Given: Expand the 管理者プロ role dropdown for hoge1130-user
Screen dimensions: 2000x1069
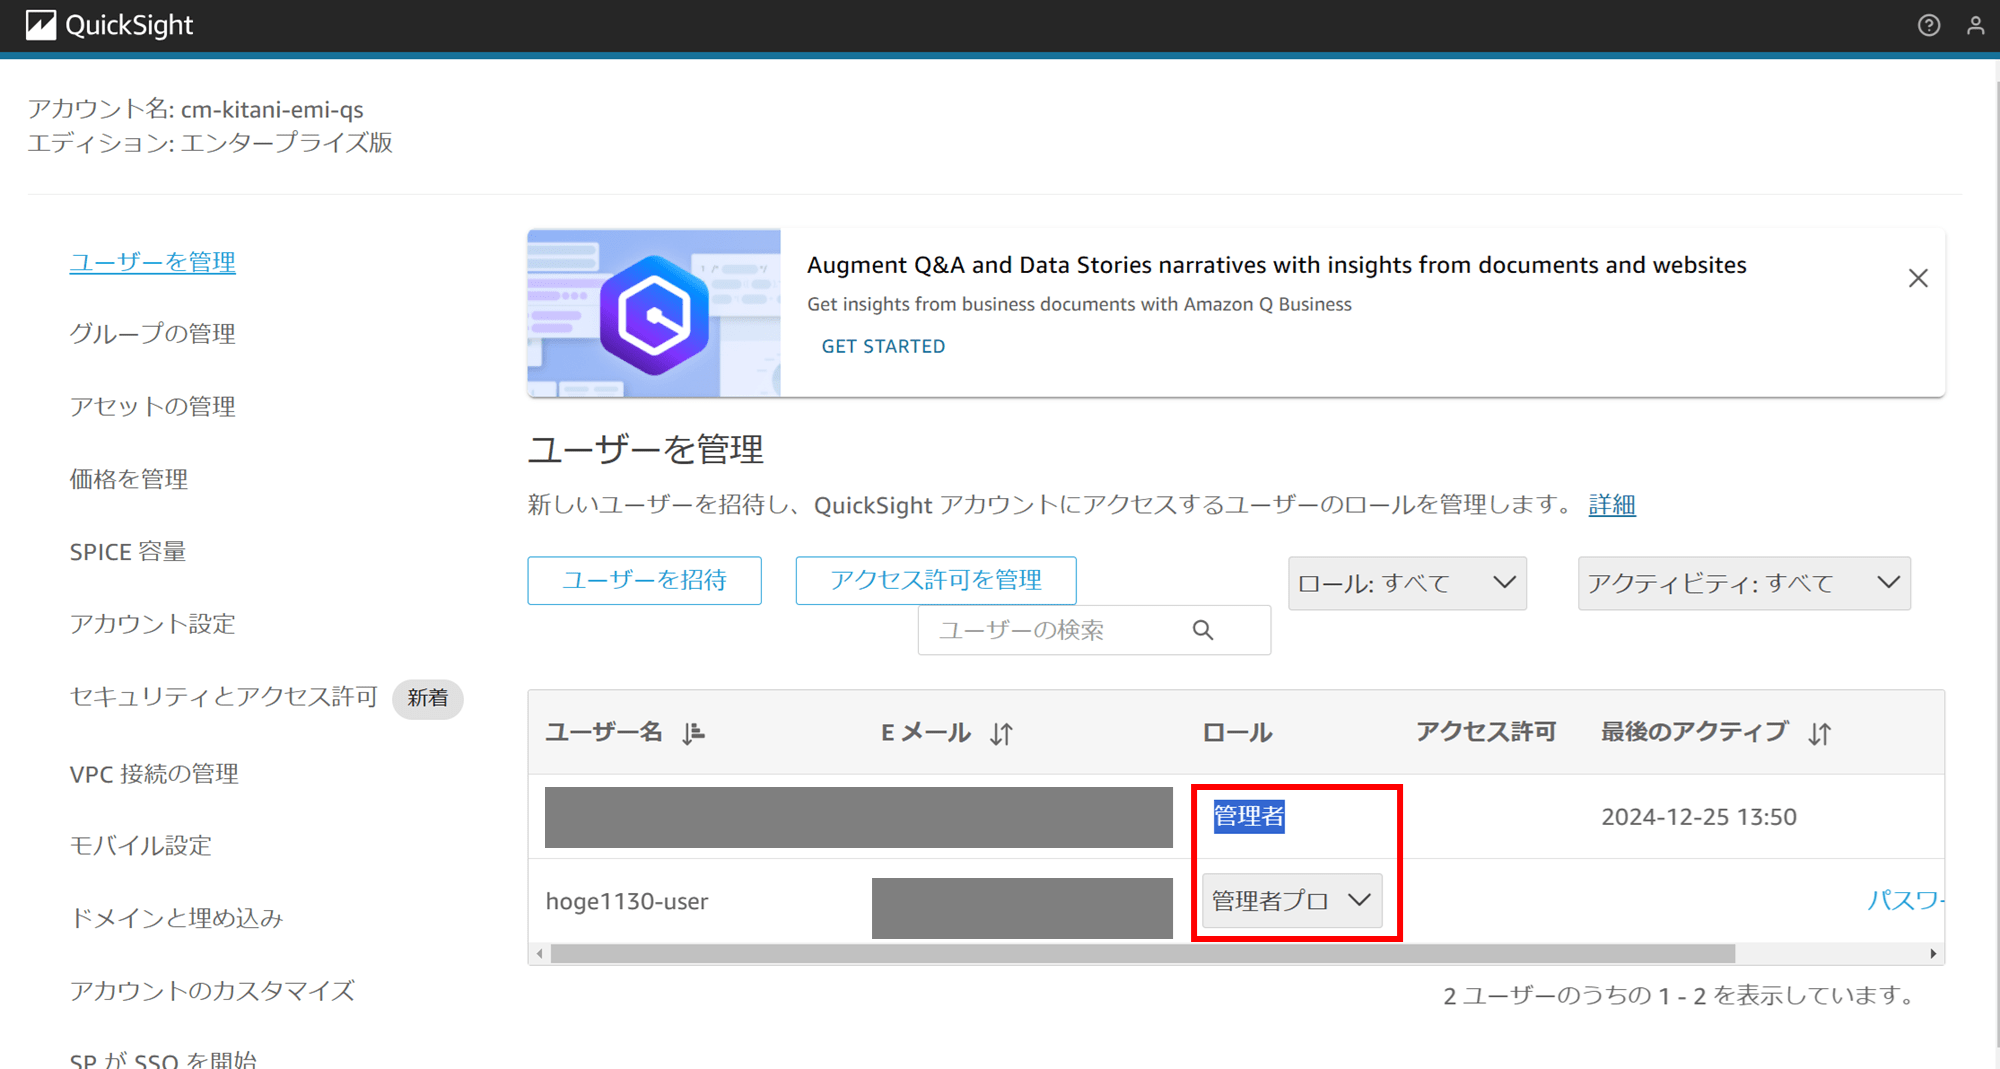Looking at the screenshot, I should tap(1292, 901).
